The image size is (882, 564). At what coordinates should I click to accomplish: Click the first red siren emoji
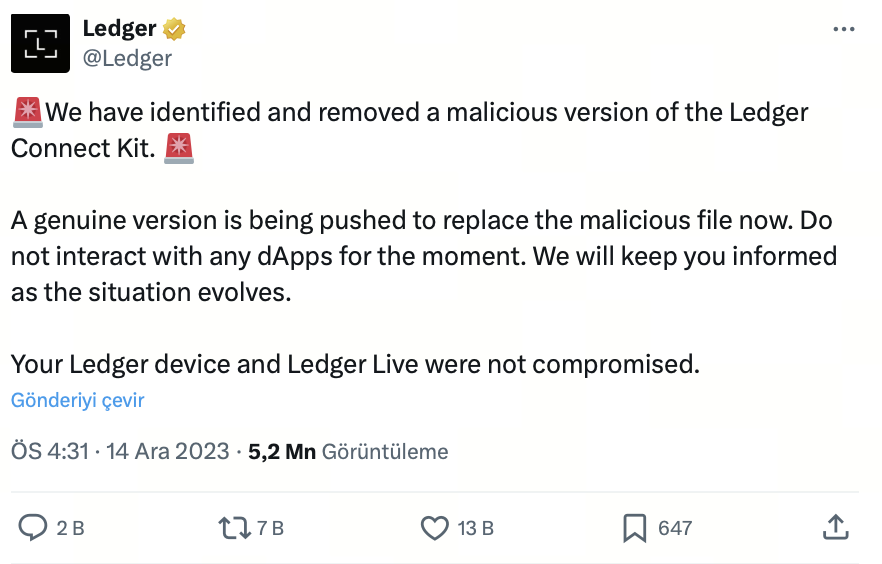click(x=28, y=111)
